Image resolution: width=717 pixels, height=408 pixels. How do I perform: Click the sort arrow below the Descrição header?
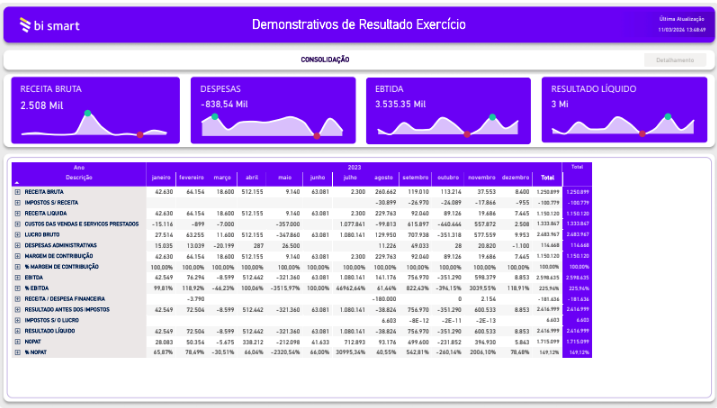pos(16,182)
